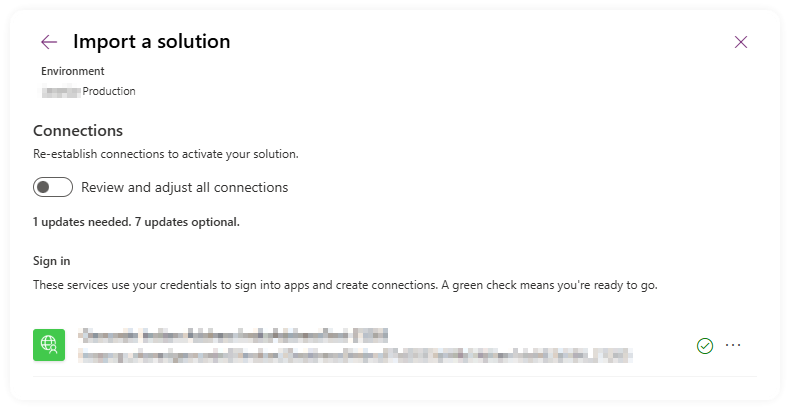Go back using the purple arrow
The image size is (790, 410).
(x=49, y=42)
